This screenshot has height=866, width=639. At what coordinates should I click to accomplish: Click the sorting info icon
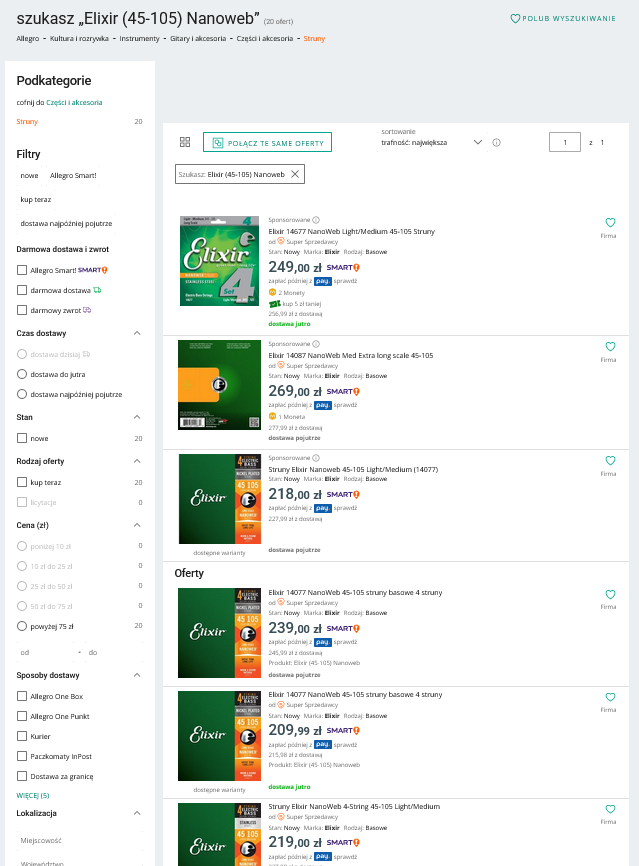pyautogui.click(x=497, y=142)
